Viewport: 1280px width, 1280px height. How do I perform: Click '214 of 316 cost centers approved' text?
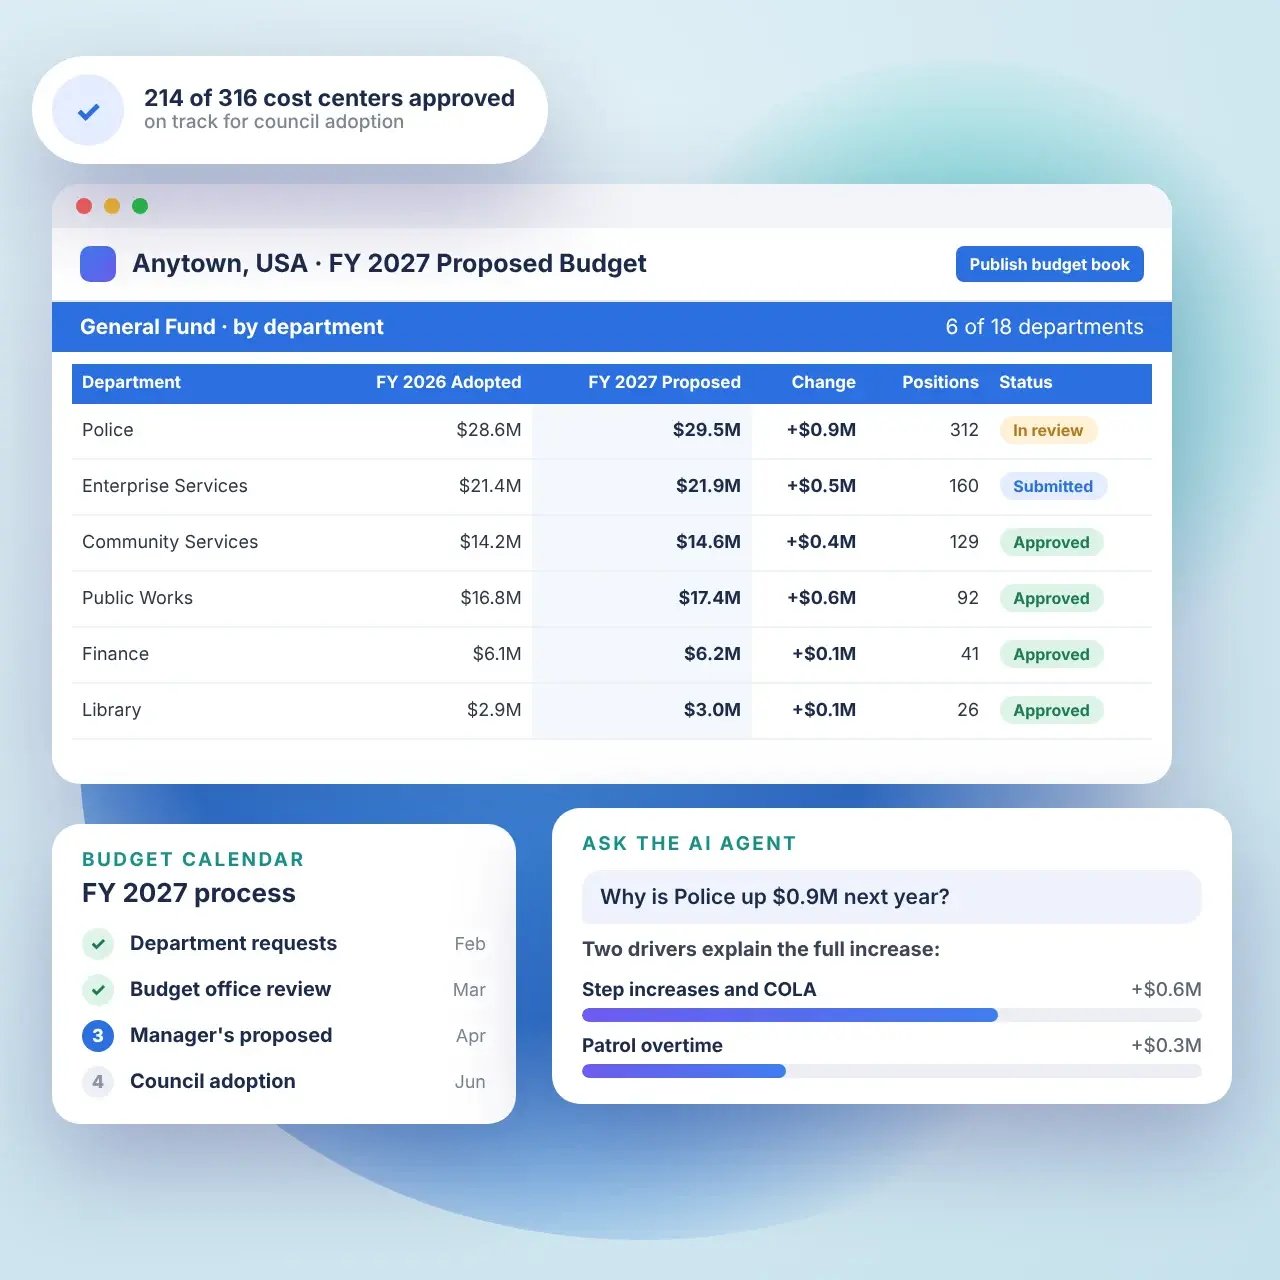click(x=329, y=98)
